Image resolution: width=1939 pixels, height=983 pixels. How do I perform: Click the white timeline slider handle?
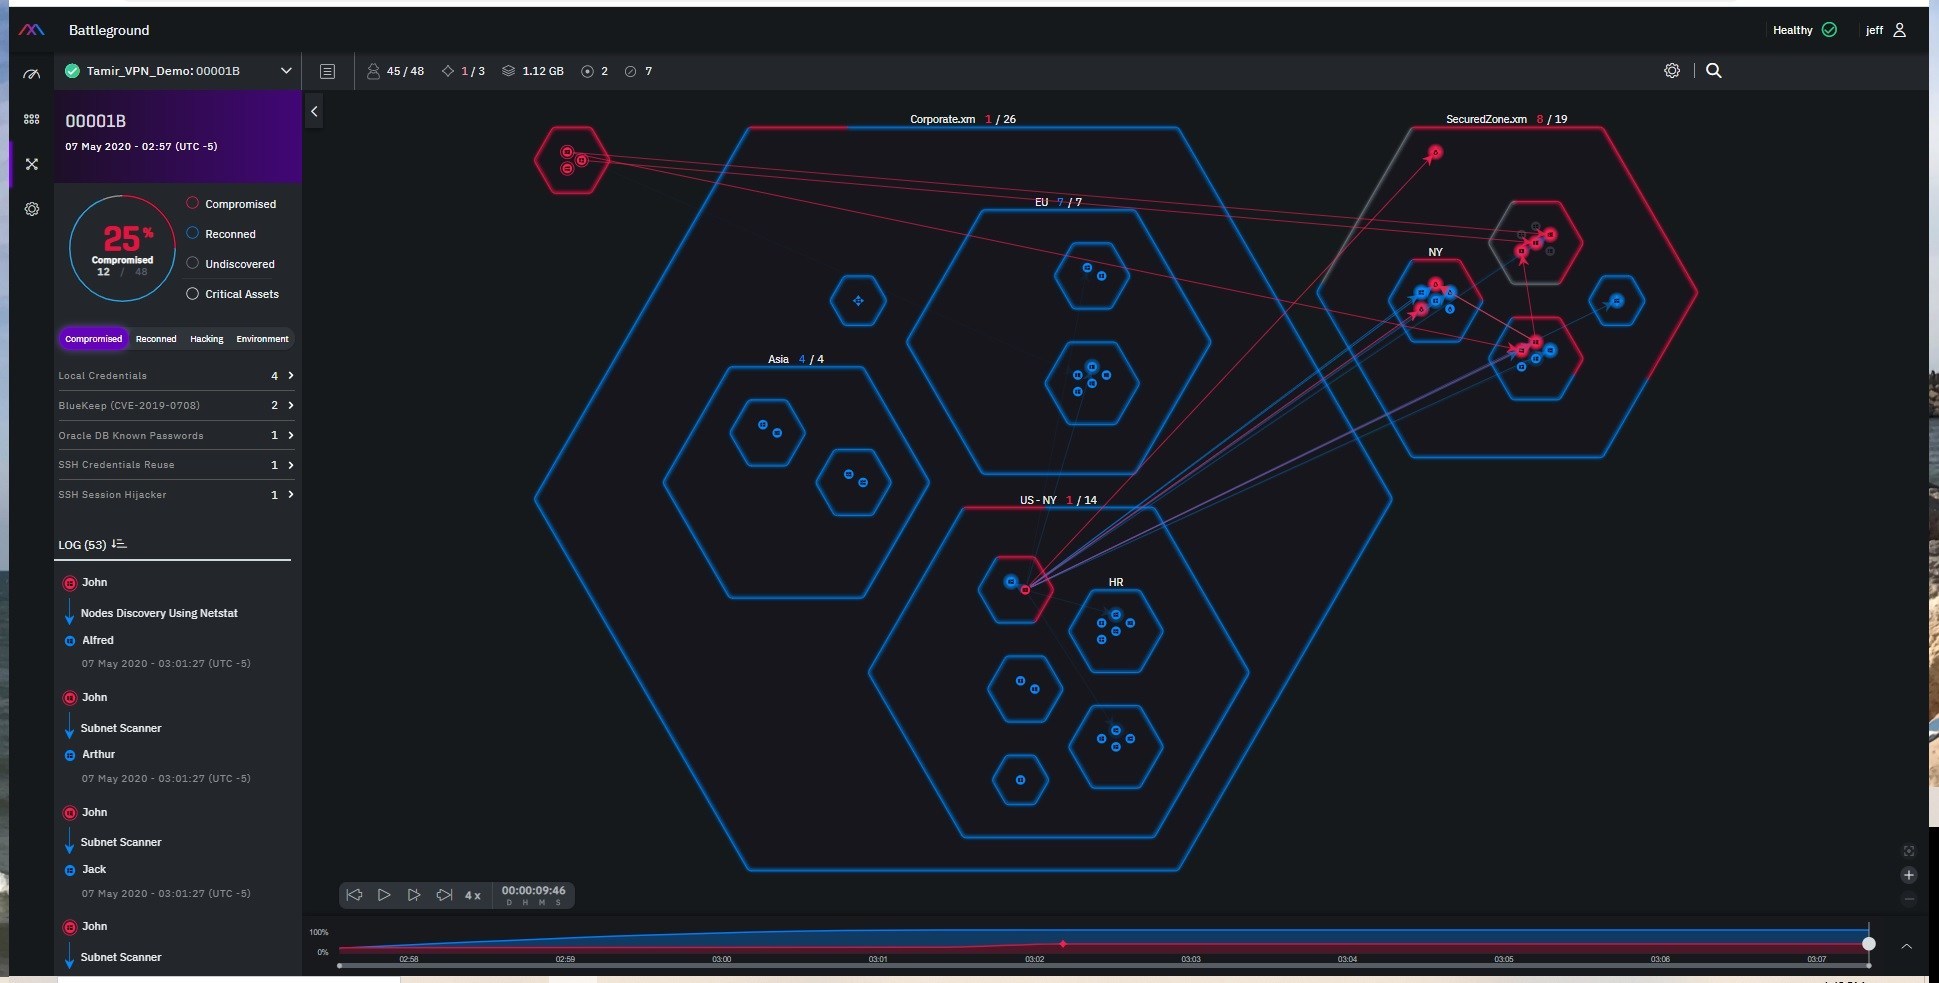coord(1868,944)
